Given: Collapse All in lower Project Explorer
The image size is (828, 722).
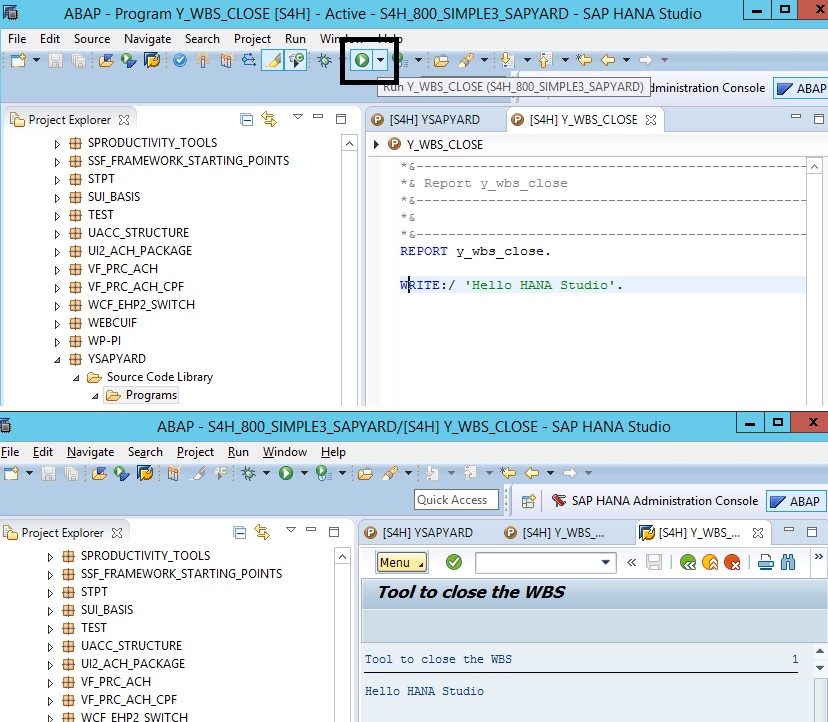Looking at the screenshot, I should [240, 533].
